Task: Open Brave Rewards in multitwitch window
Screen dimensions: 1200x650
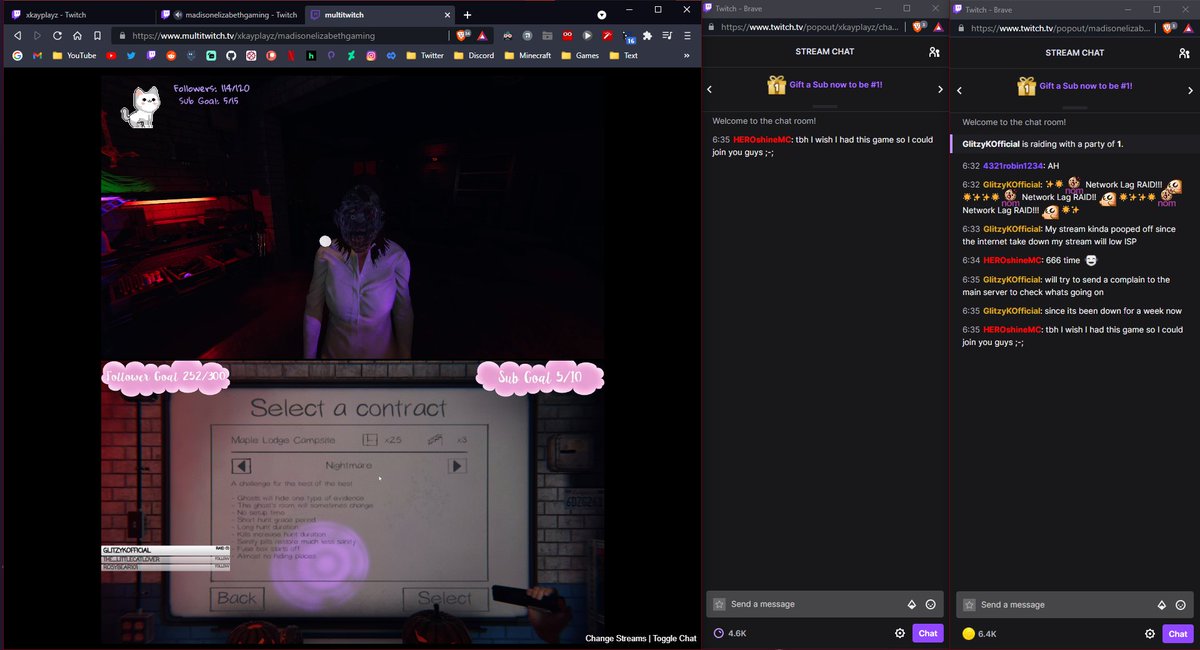Action: pos(482,35)
